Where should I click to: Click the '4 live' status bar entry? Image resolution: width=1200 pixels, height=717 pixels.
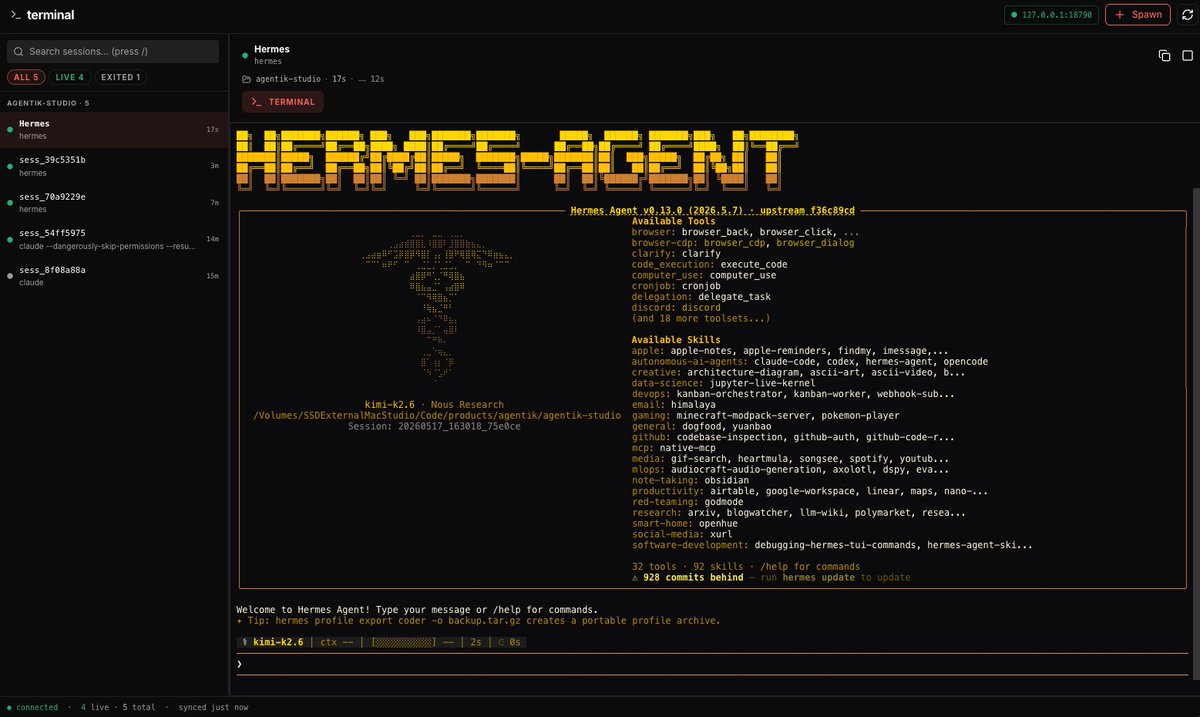pos(97,707)
